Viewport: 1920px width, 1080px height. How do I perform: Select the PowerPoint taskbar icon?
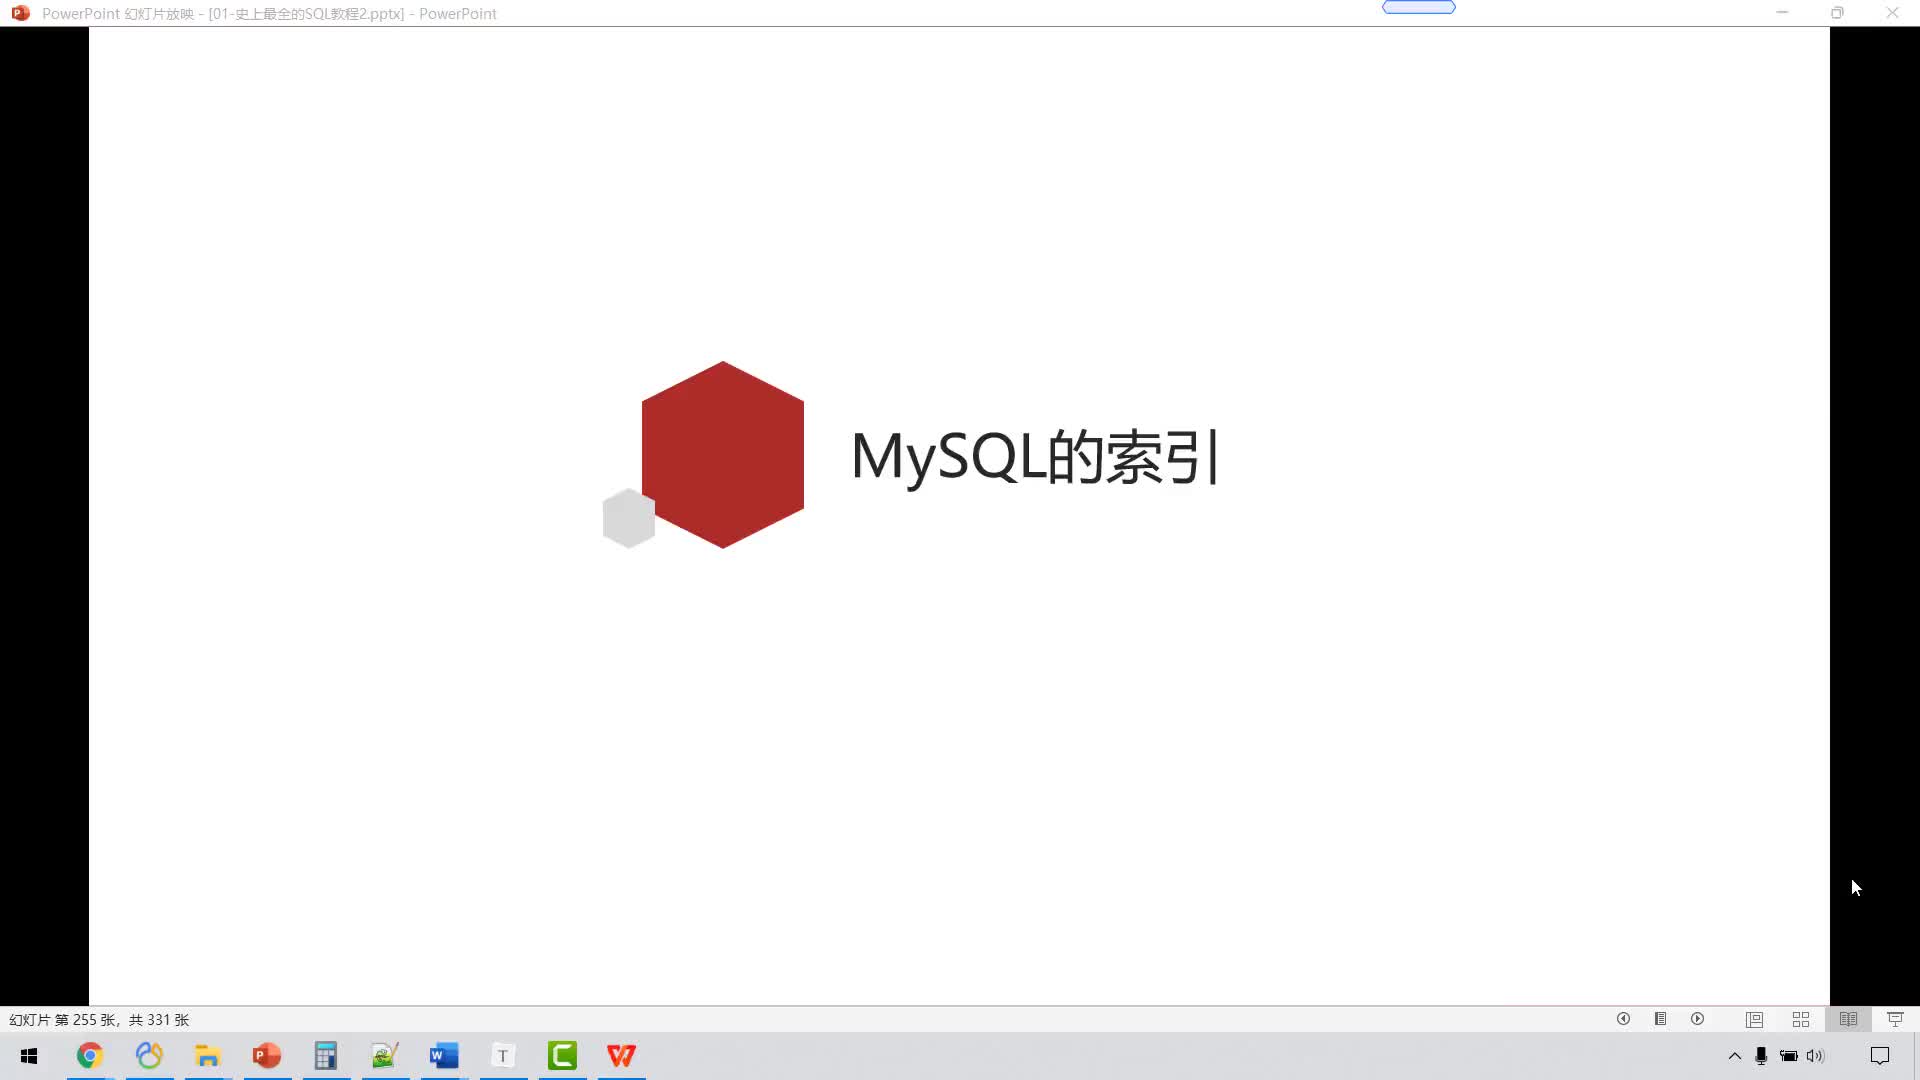click(266, 1055)
